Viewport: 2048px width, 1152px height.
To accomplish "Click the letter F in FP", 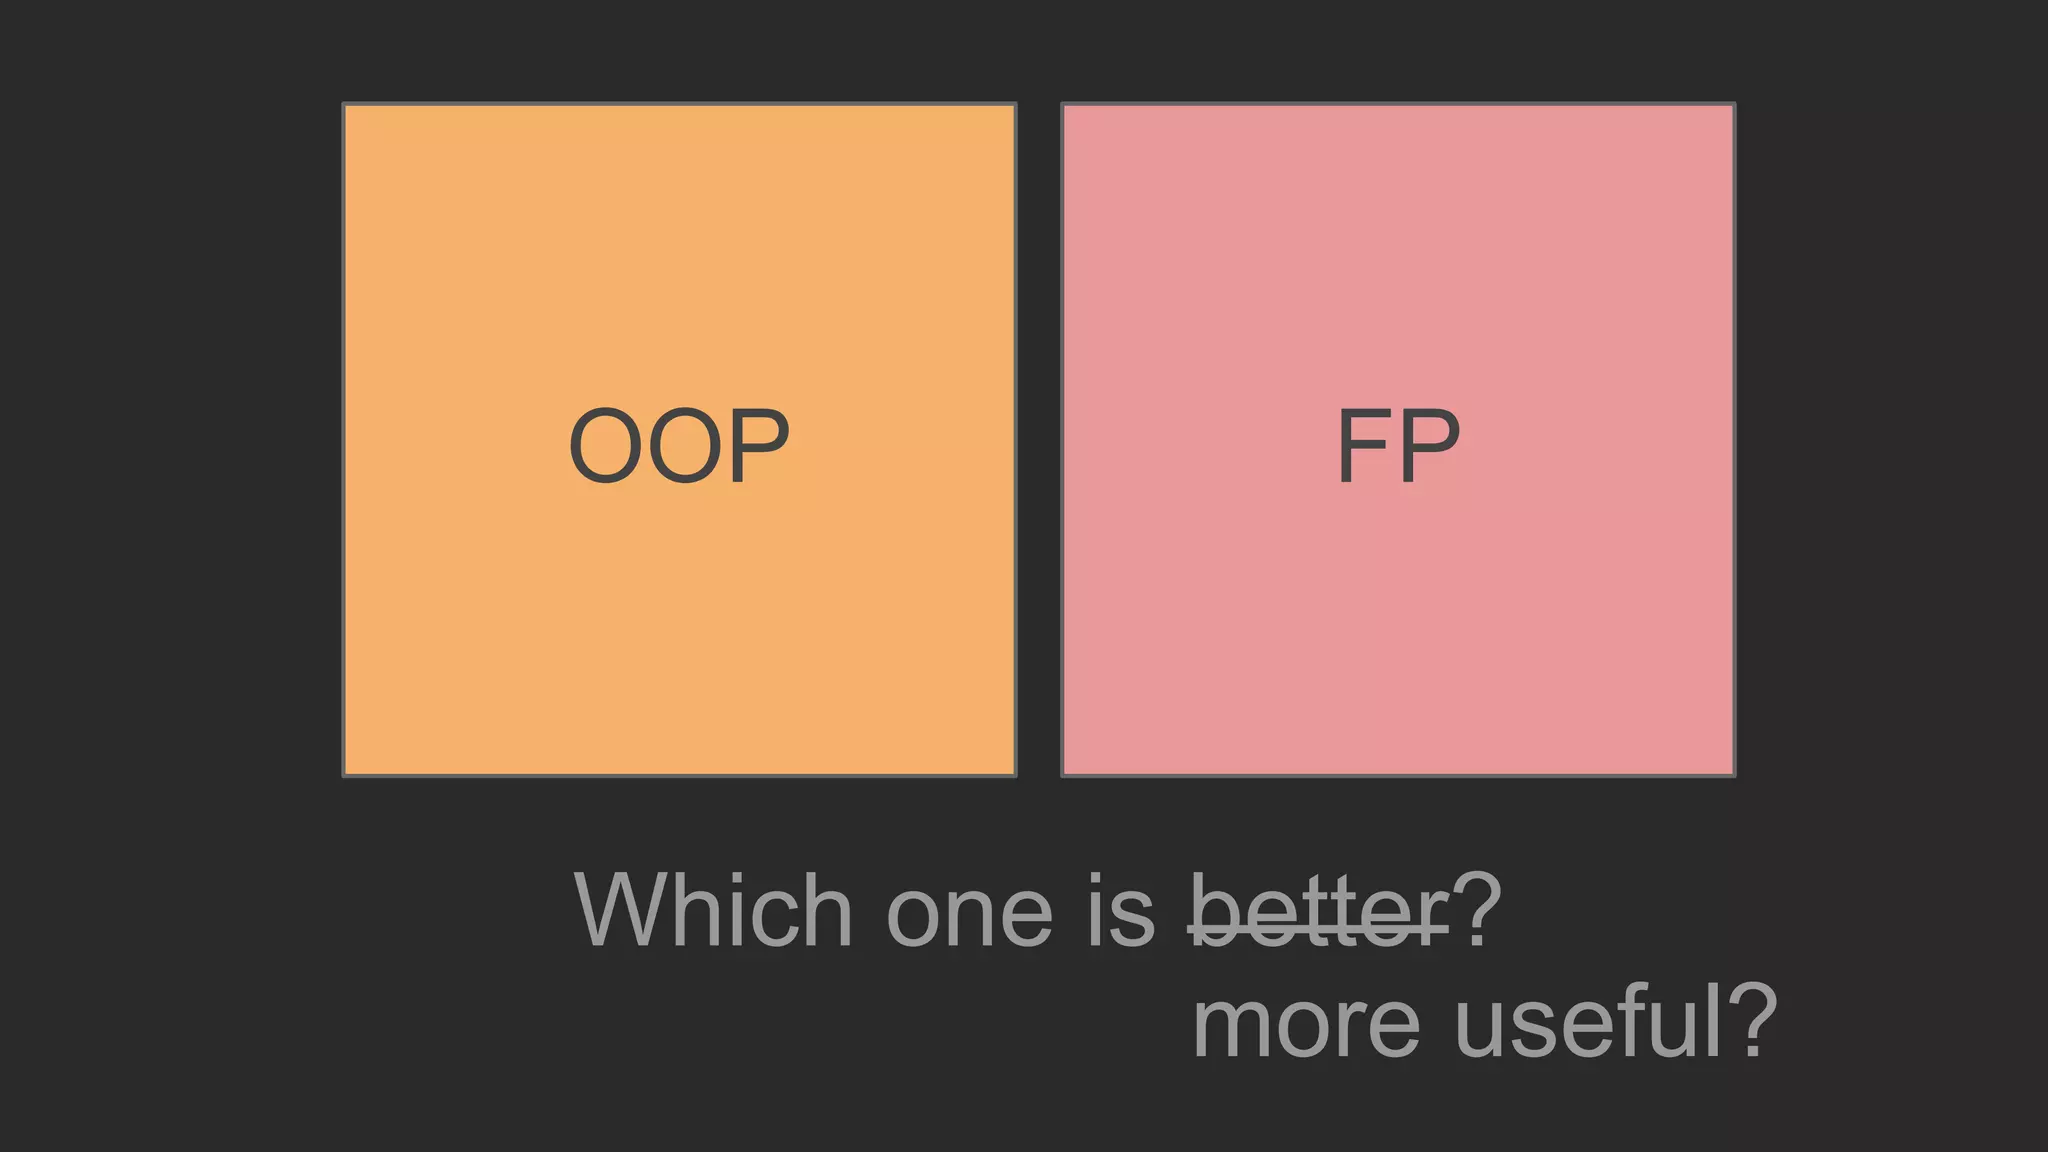I will click(x=1360, y=446).
